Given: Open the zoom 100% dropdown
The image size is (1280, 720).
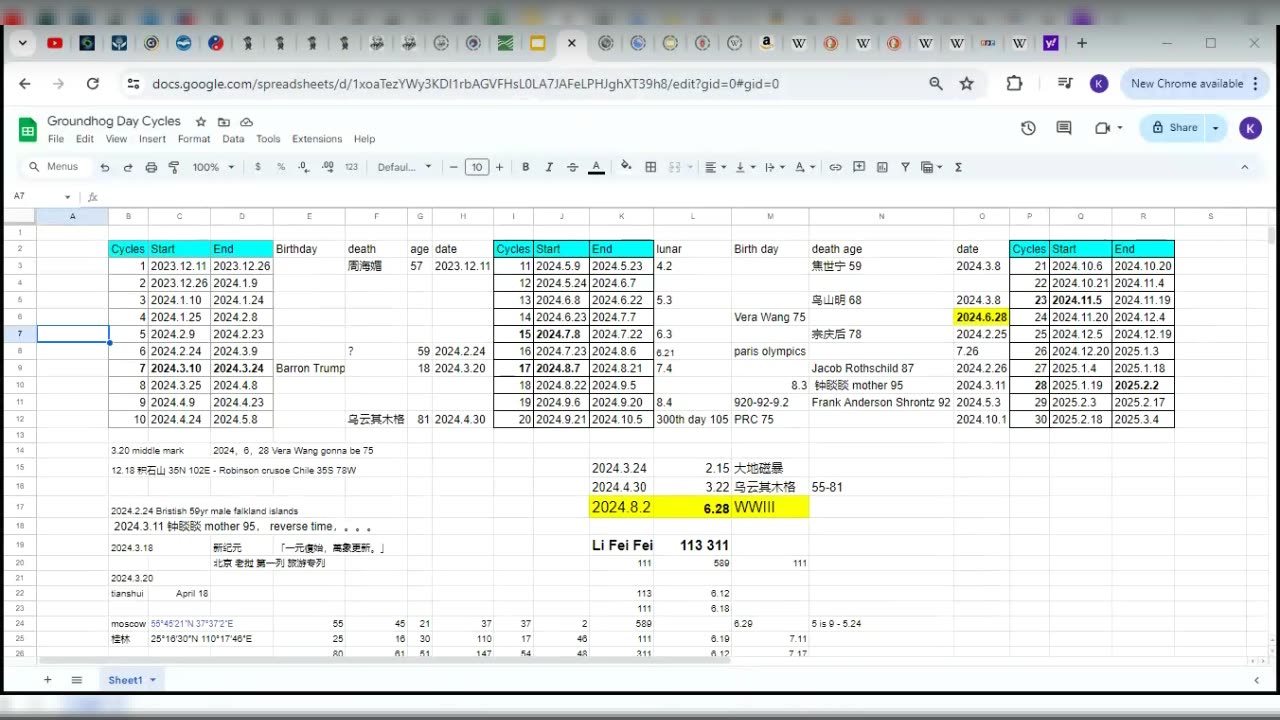Looking at the screenshot, I should click(212, 167).
